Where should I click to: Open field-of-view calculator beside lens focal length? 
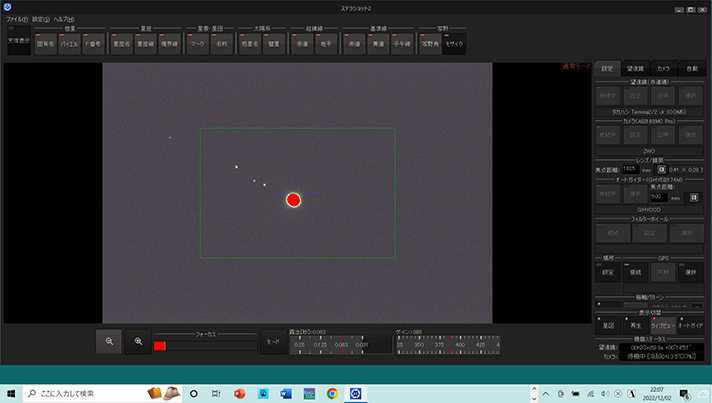pyautogui.click(x=661, y=169)
